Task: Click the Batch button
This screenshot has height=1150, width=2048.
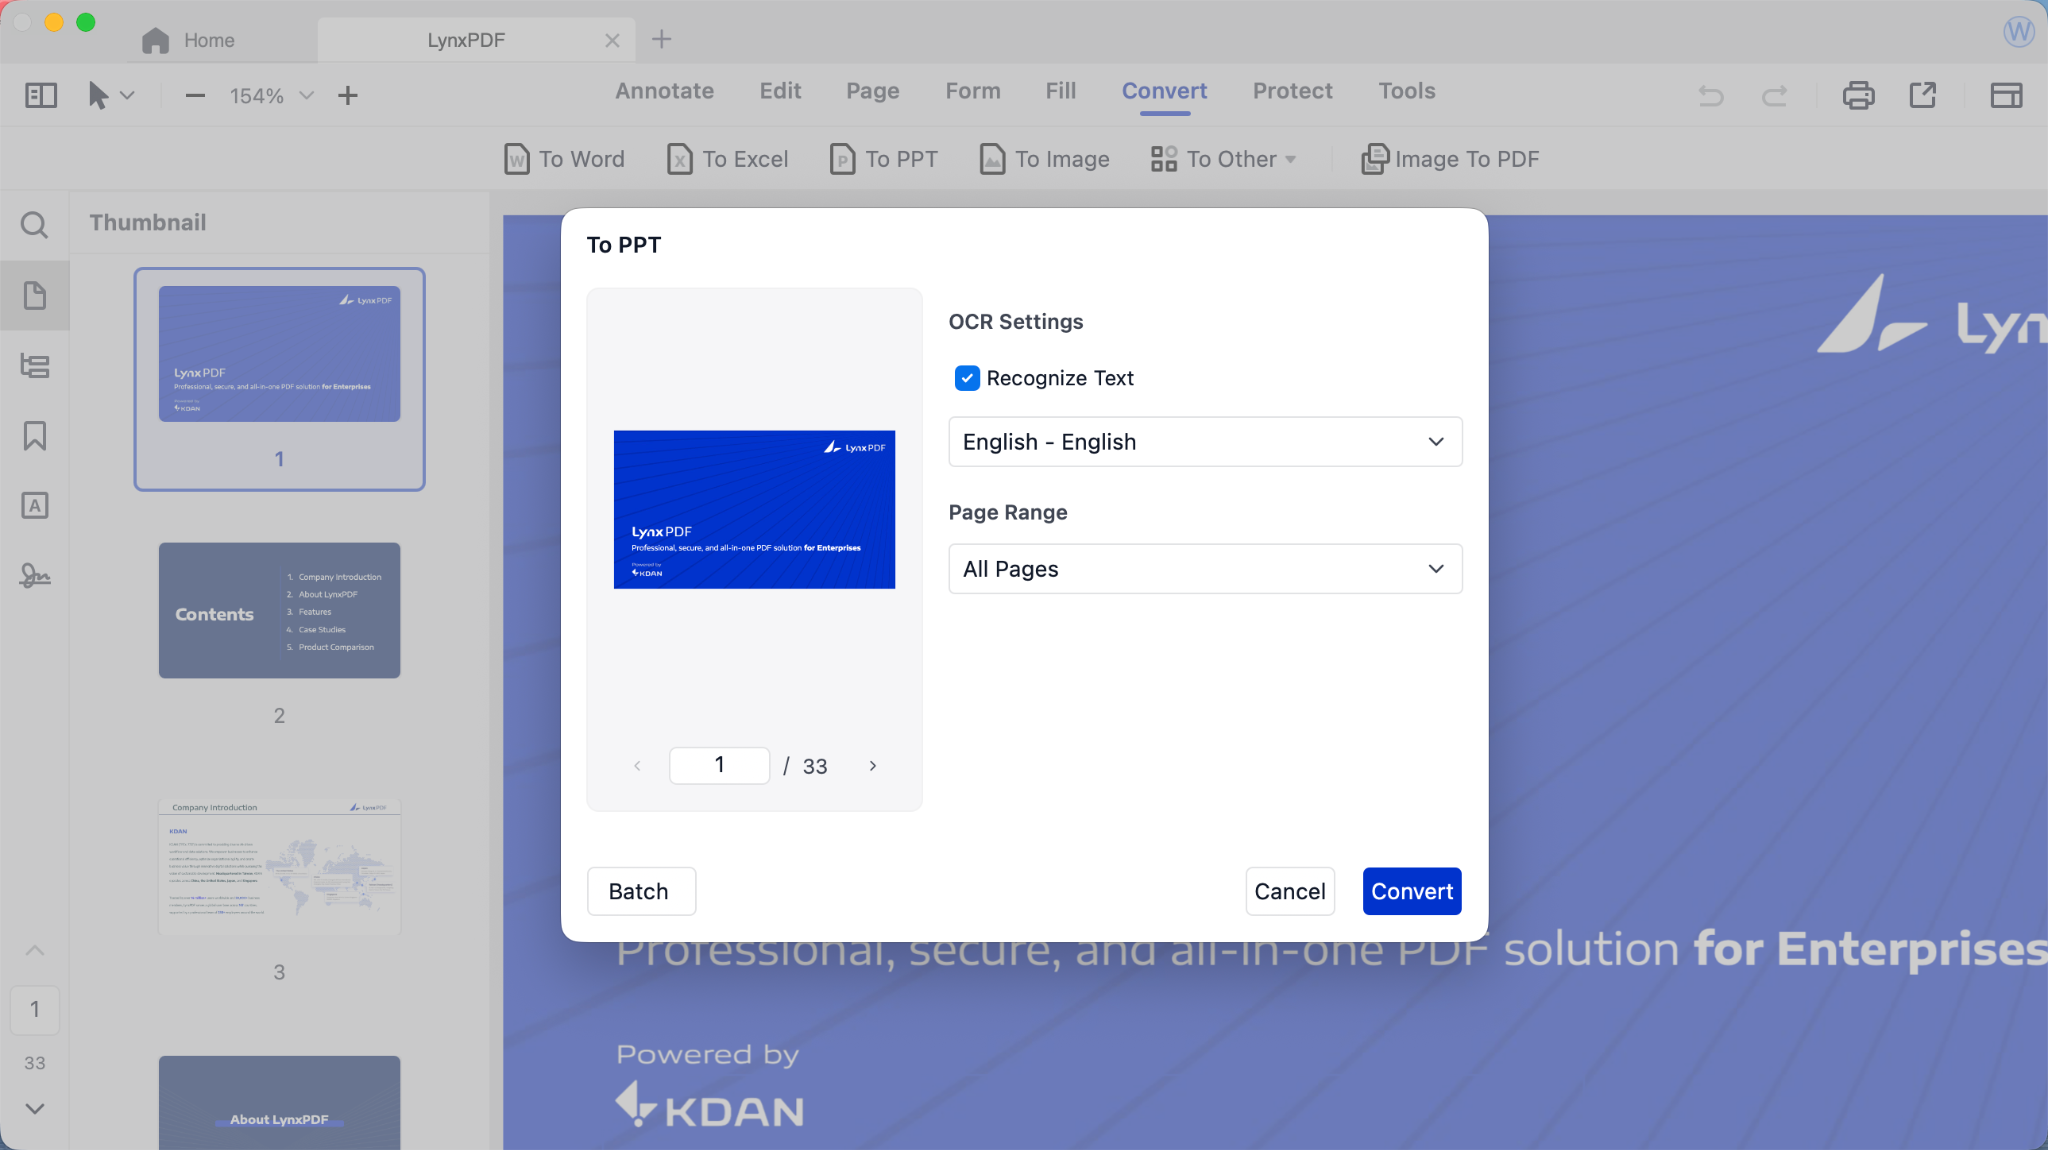Action: pyautogui.click(x=640, y=891)
